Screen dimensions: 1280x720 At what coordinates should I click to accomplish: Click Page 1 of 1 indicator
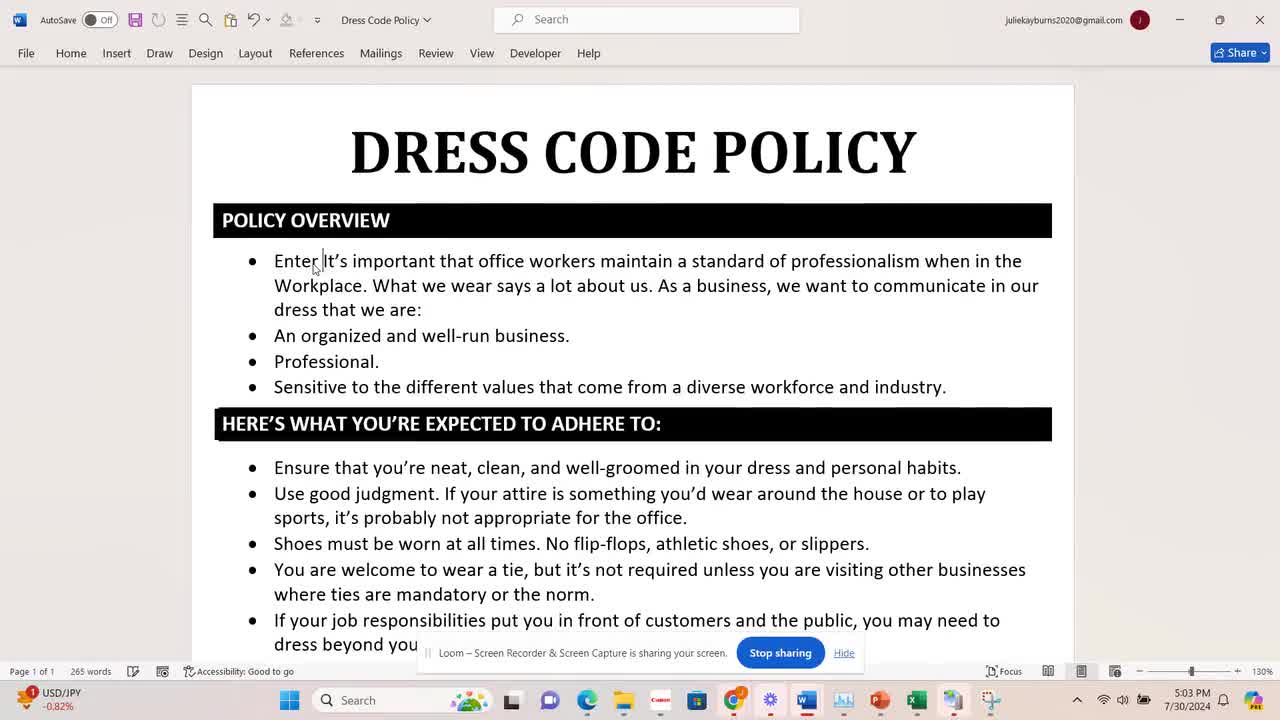pos(32,671)
